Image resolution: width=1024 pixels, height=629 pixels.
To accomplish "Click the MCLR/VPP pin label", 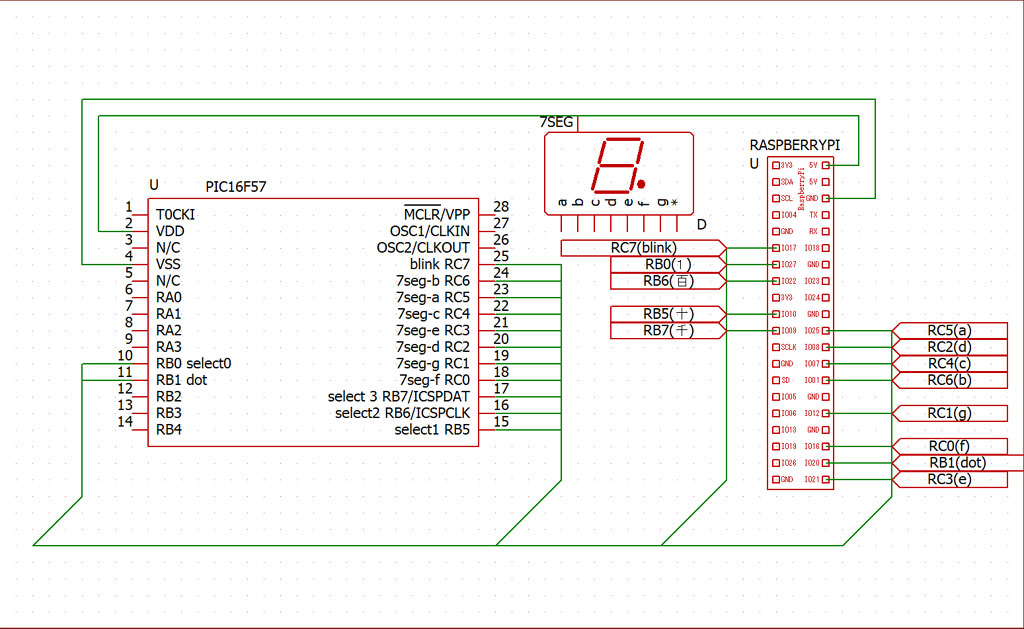I will (437, 214).
